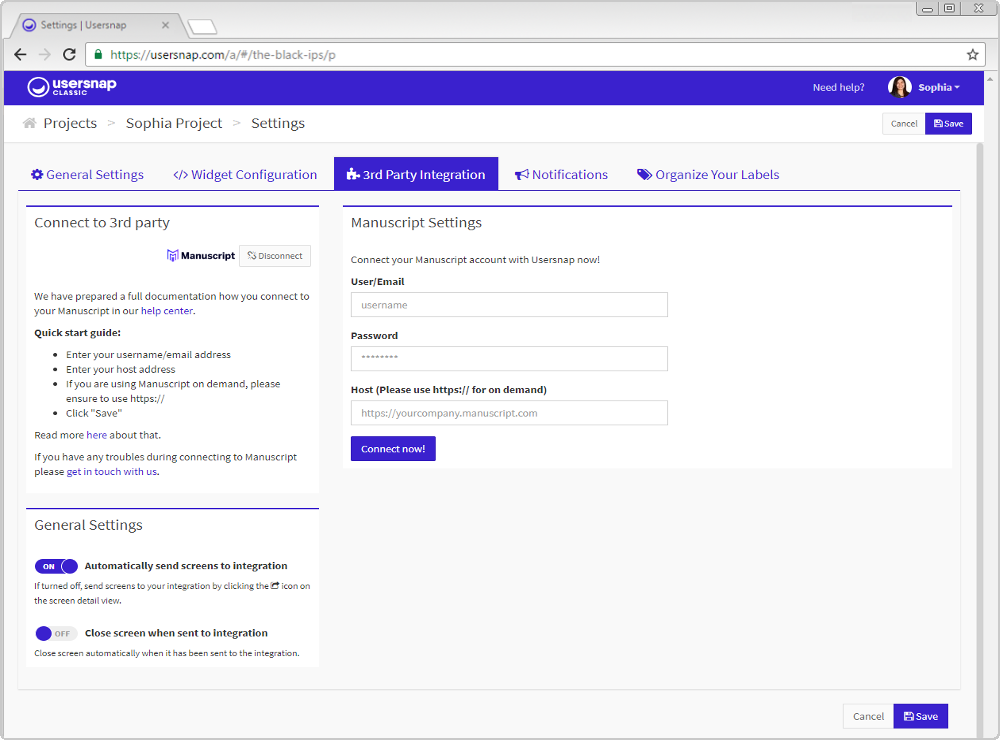
Task: Select the 3rd Party Integration tab
Action: coord(416,174)
